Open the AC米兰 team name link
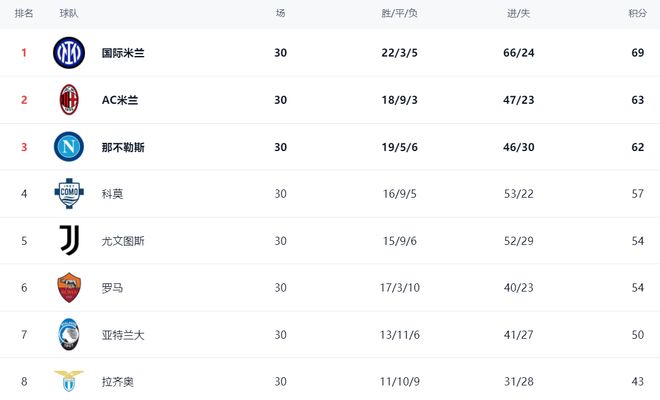660x400 pixels. [120, 100]
